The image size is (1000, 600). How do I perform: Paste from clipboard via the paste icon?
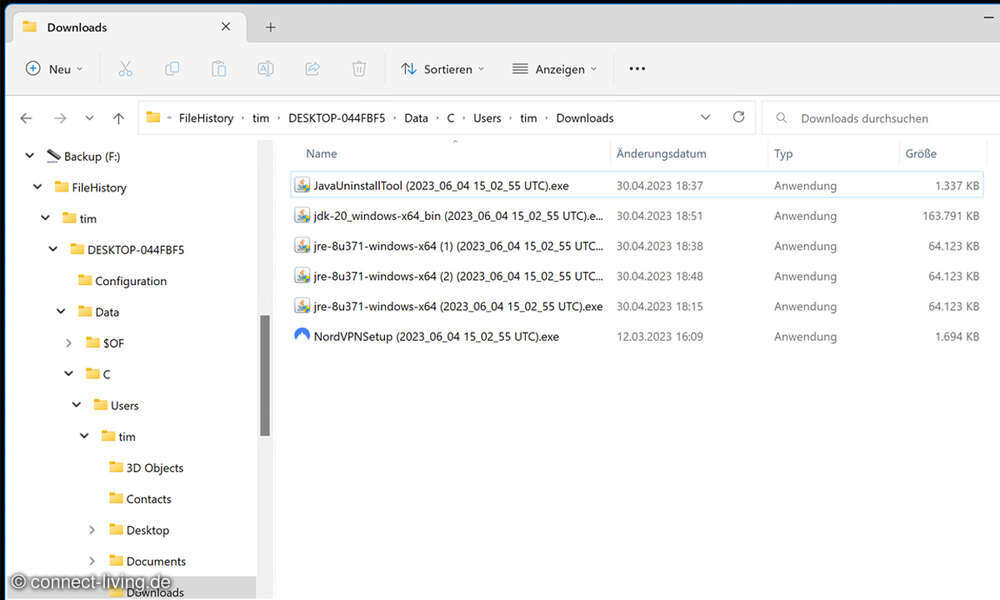pyautogui.click(x=218, y=68)
